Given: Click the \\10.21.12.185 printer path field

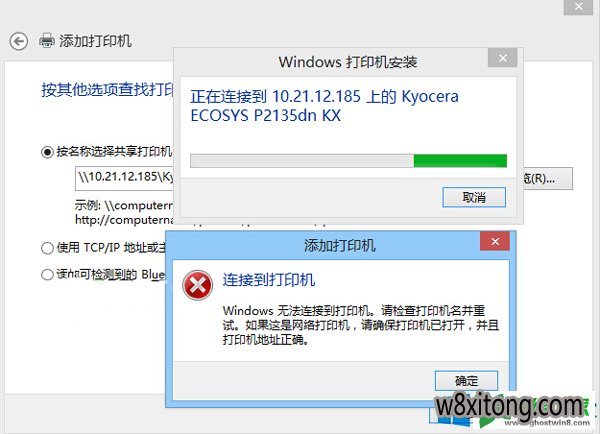Looking at the screenshot, I should tap(124, 178).
